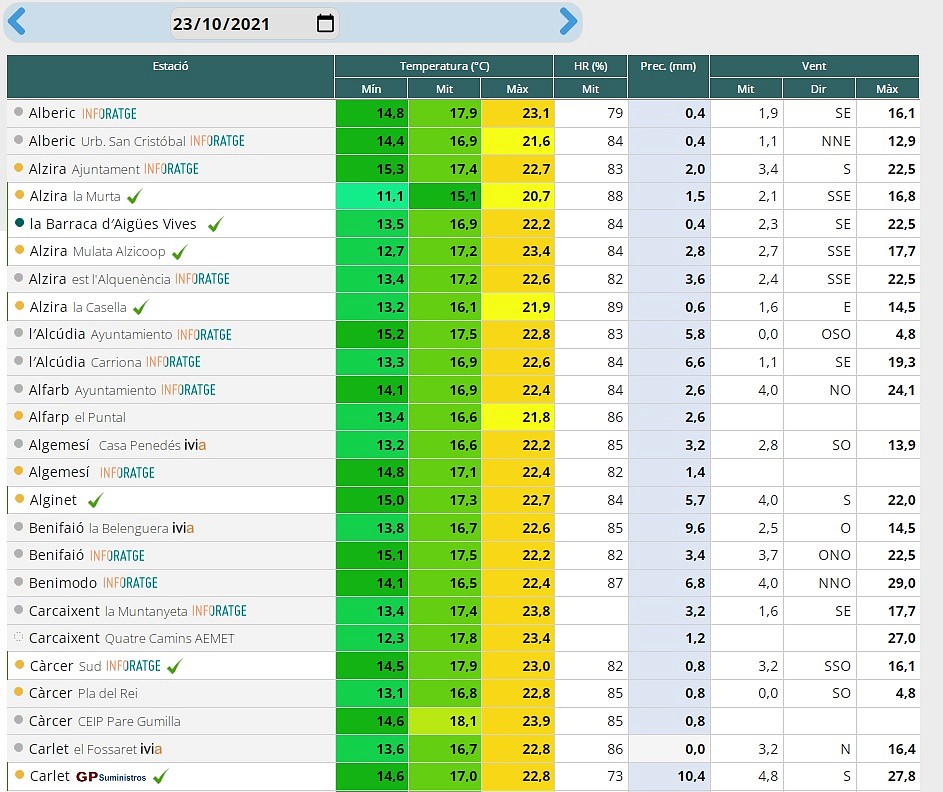Sort by the Estació column header
The width and height of the screenshot is (943, 792).
coord(170,76)
